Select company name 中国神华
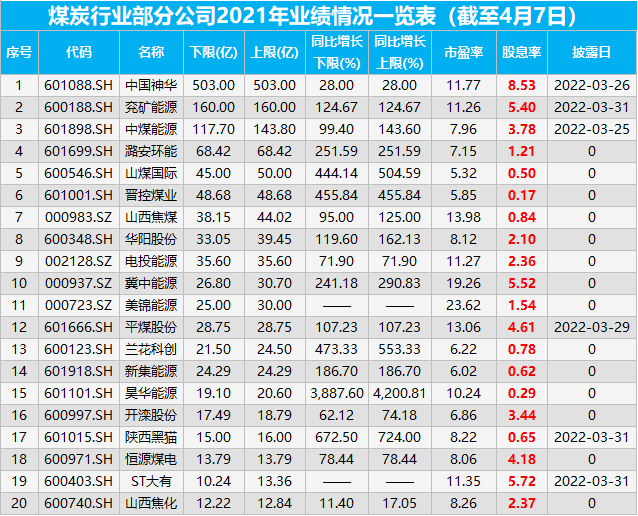 [x=151, y=85]
